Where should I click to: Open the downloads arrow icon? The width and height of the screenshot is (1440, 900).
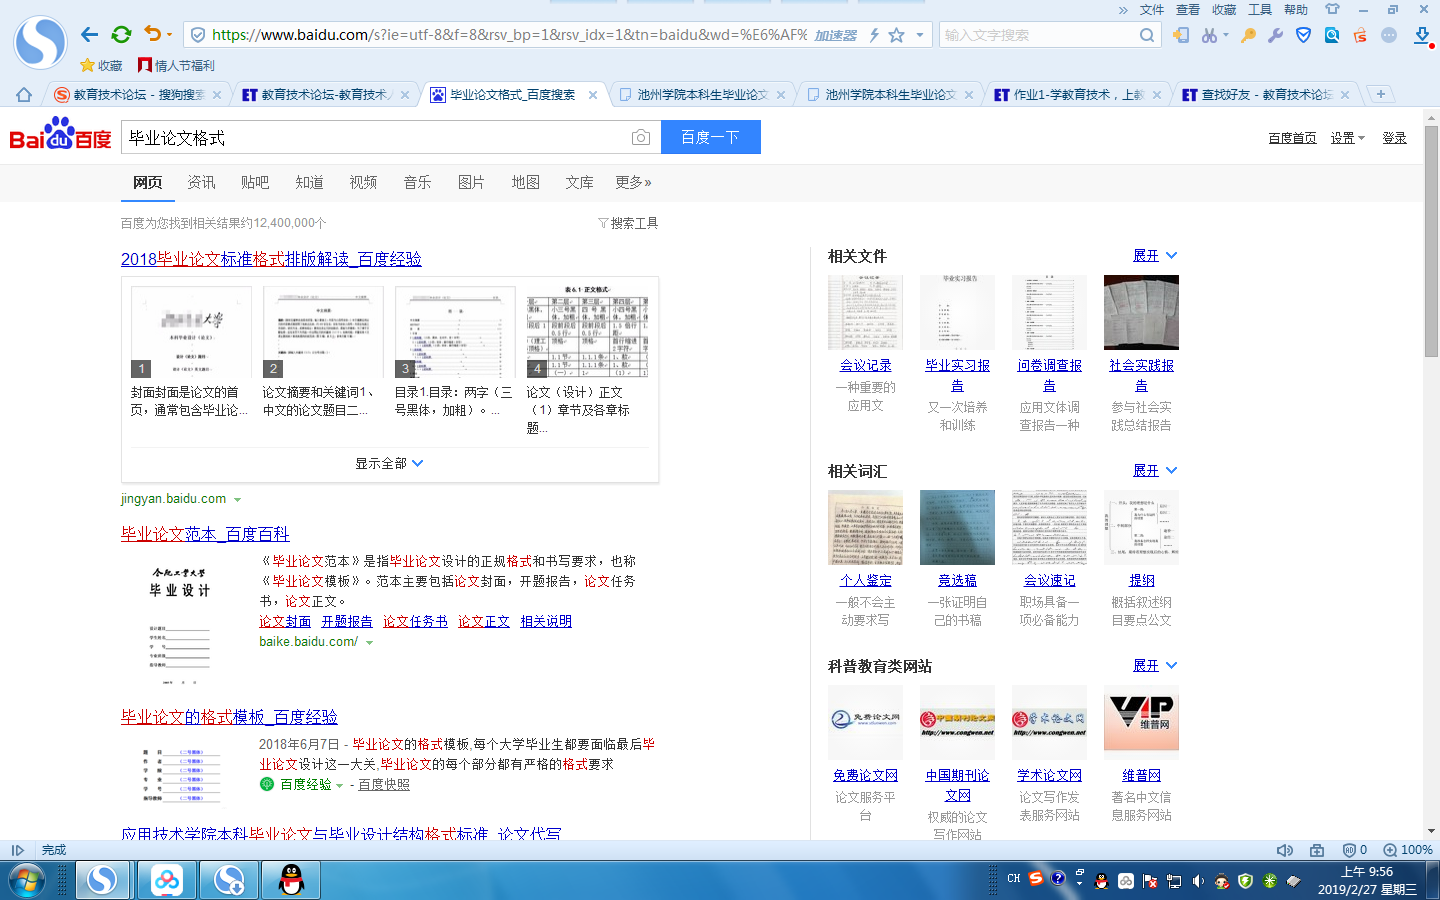(x=1422, y=36)
